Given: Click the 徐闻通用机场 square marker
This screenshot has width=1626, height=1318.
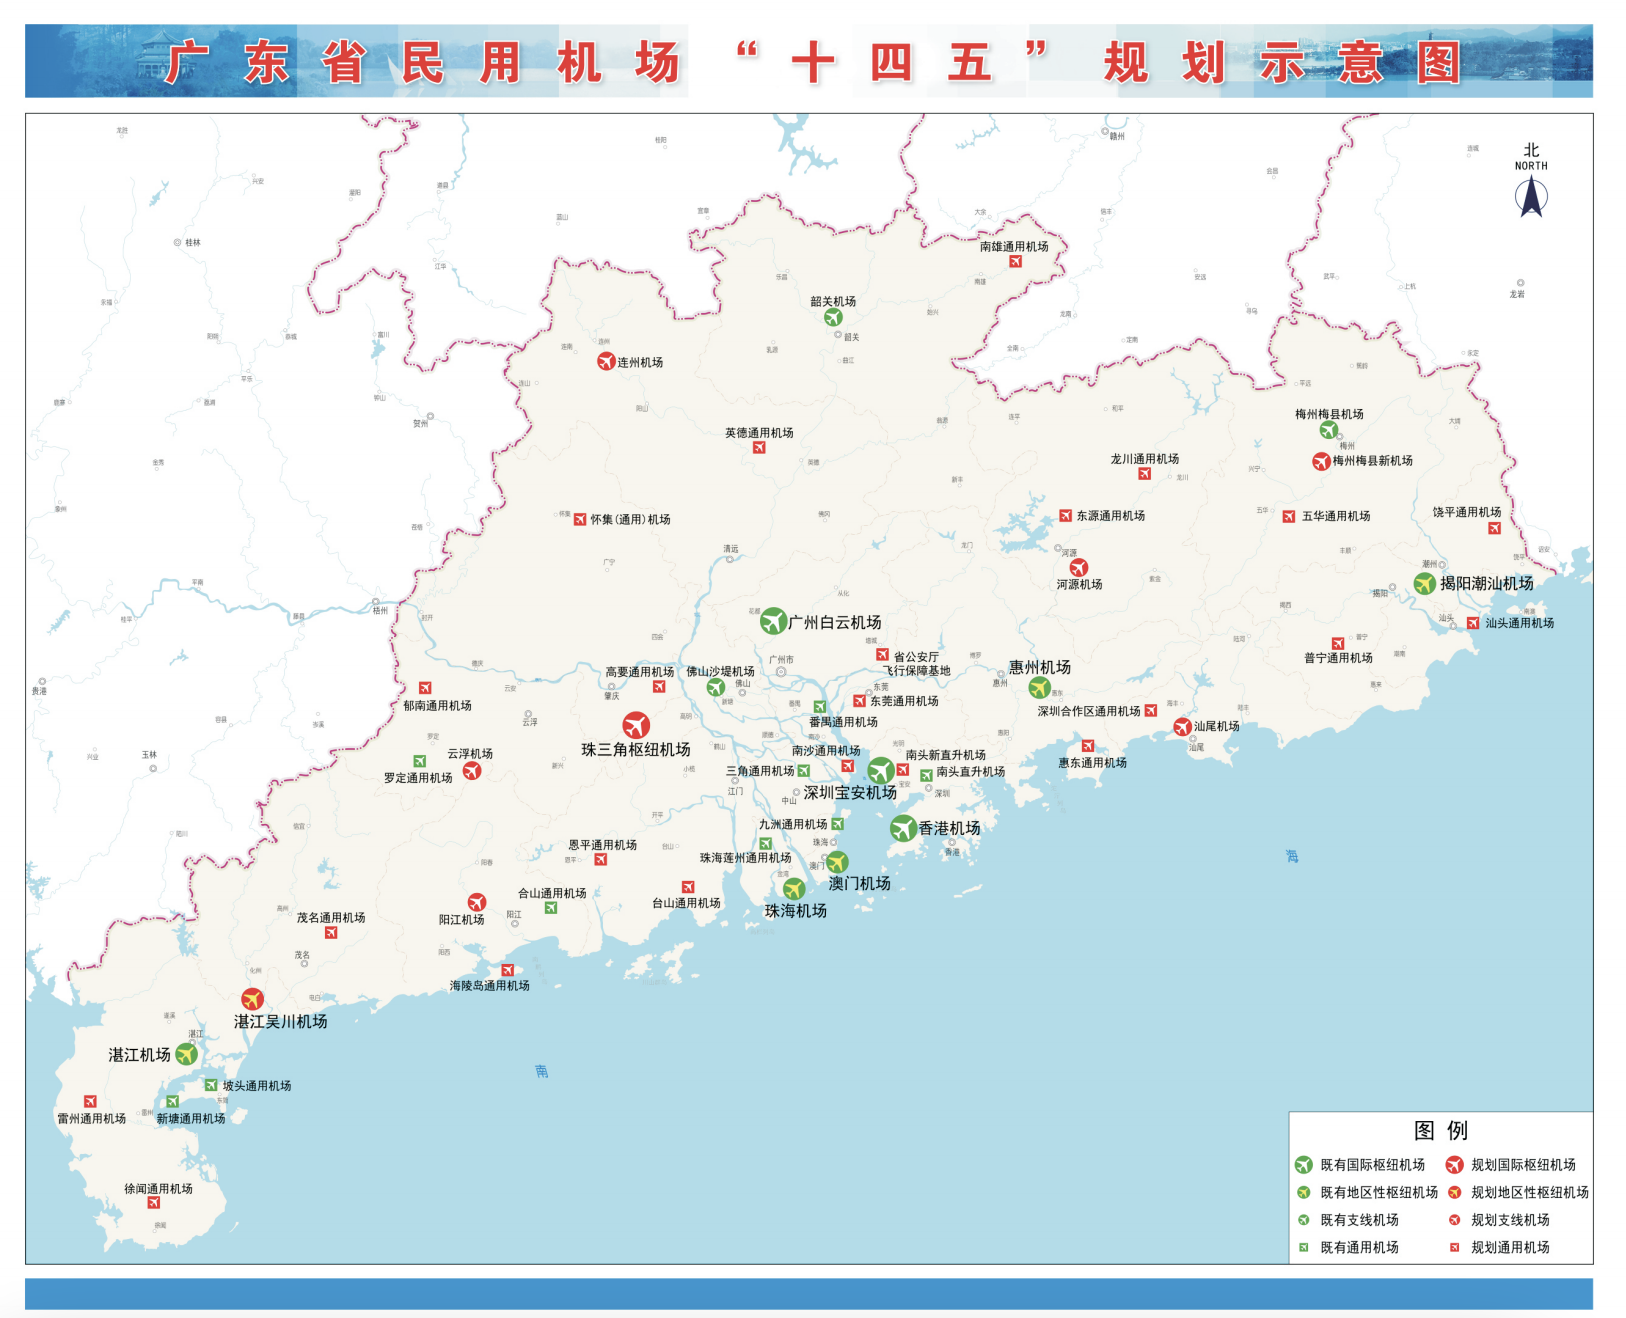Looking at the screenshot, I should click(154, 1203).
